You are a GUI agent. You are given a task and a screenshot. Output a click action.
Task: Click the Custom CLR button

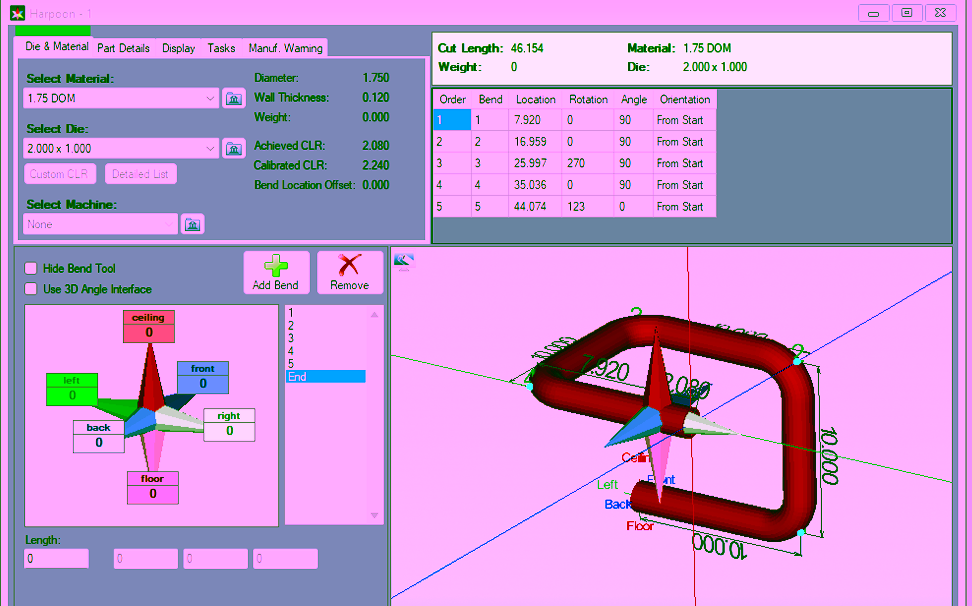pos(60,174)
